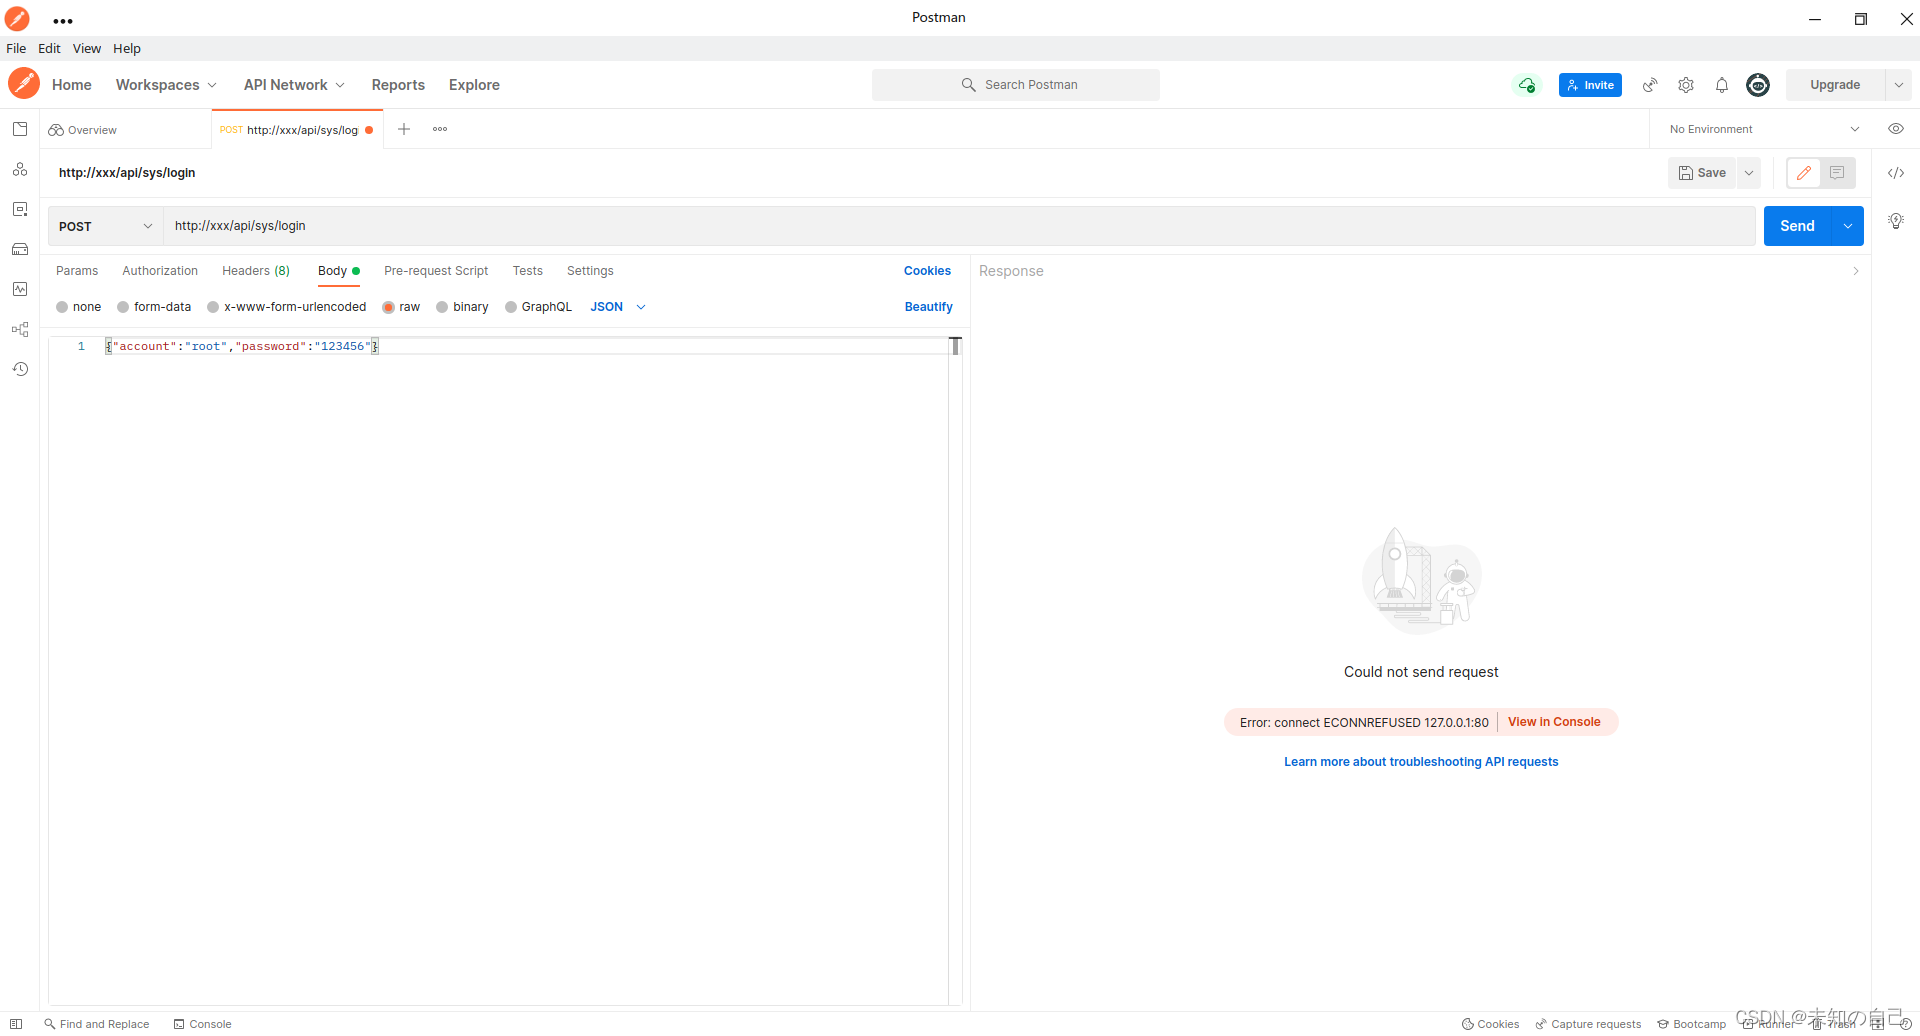Switch to the request Settings tab
The image size is (1920, 1036).
click(x=590, y=271)
